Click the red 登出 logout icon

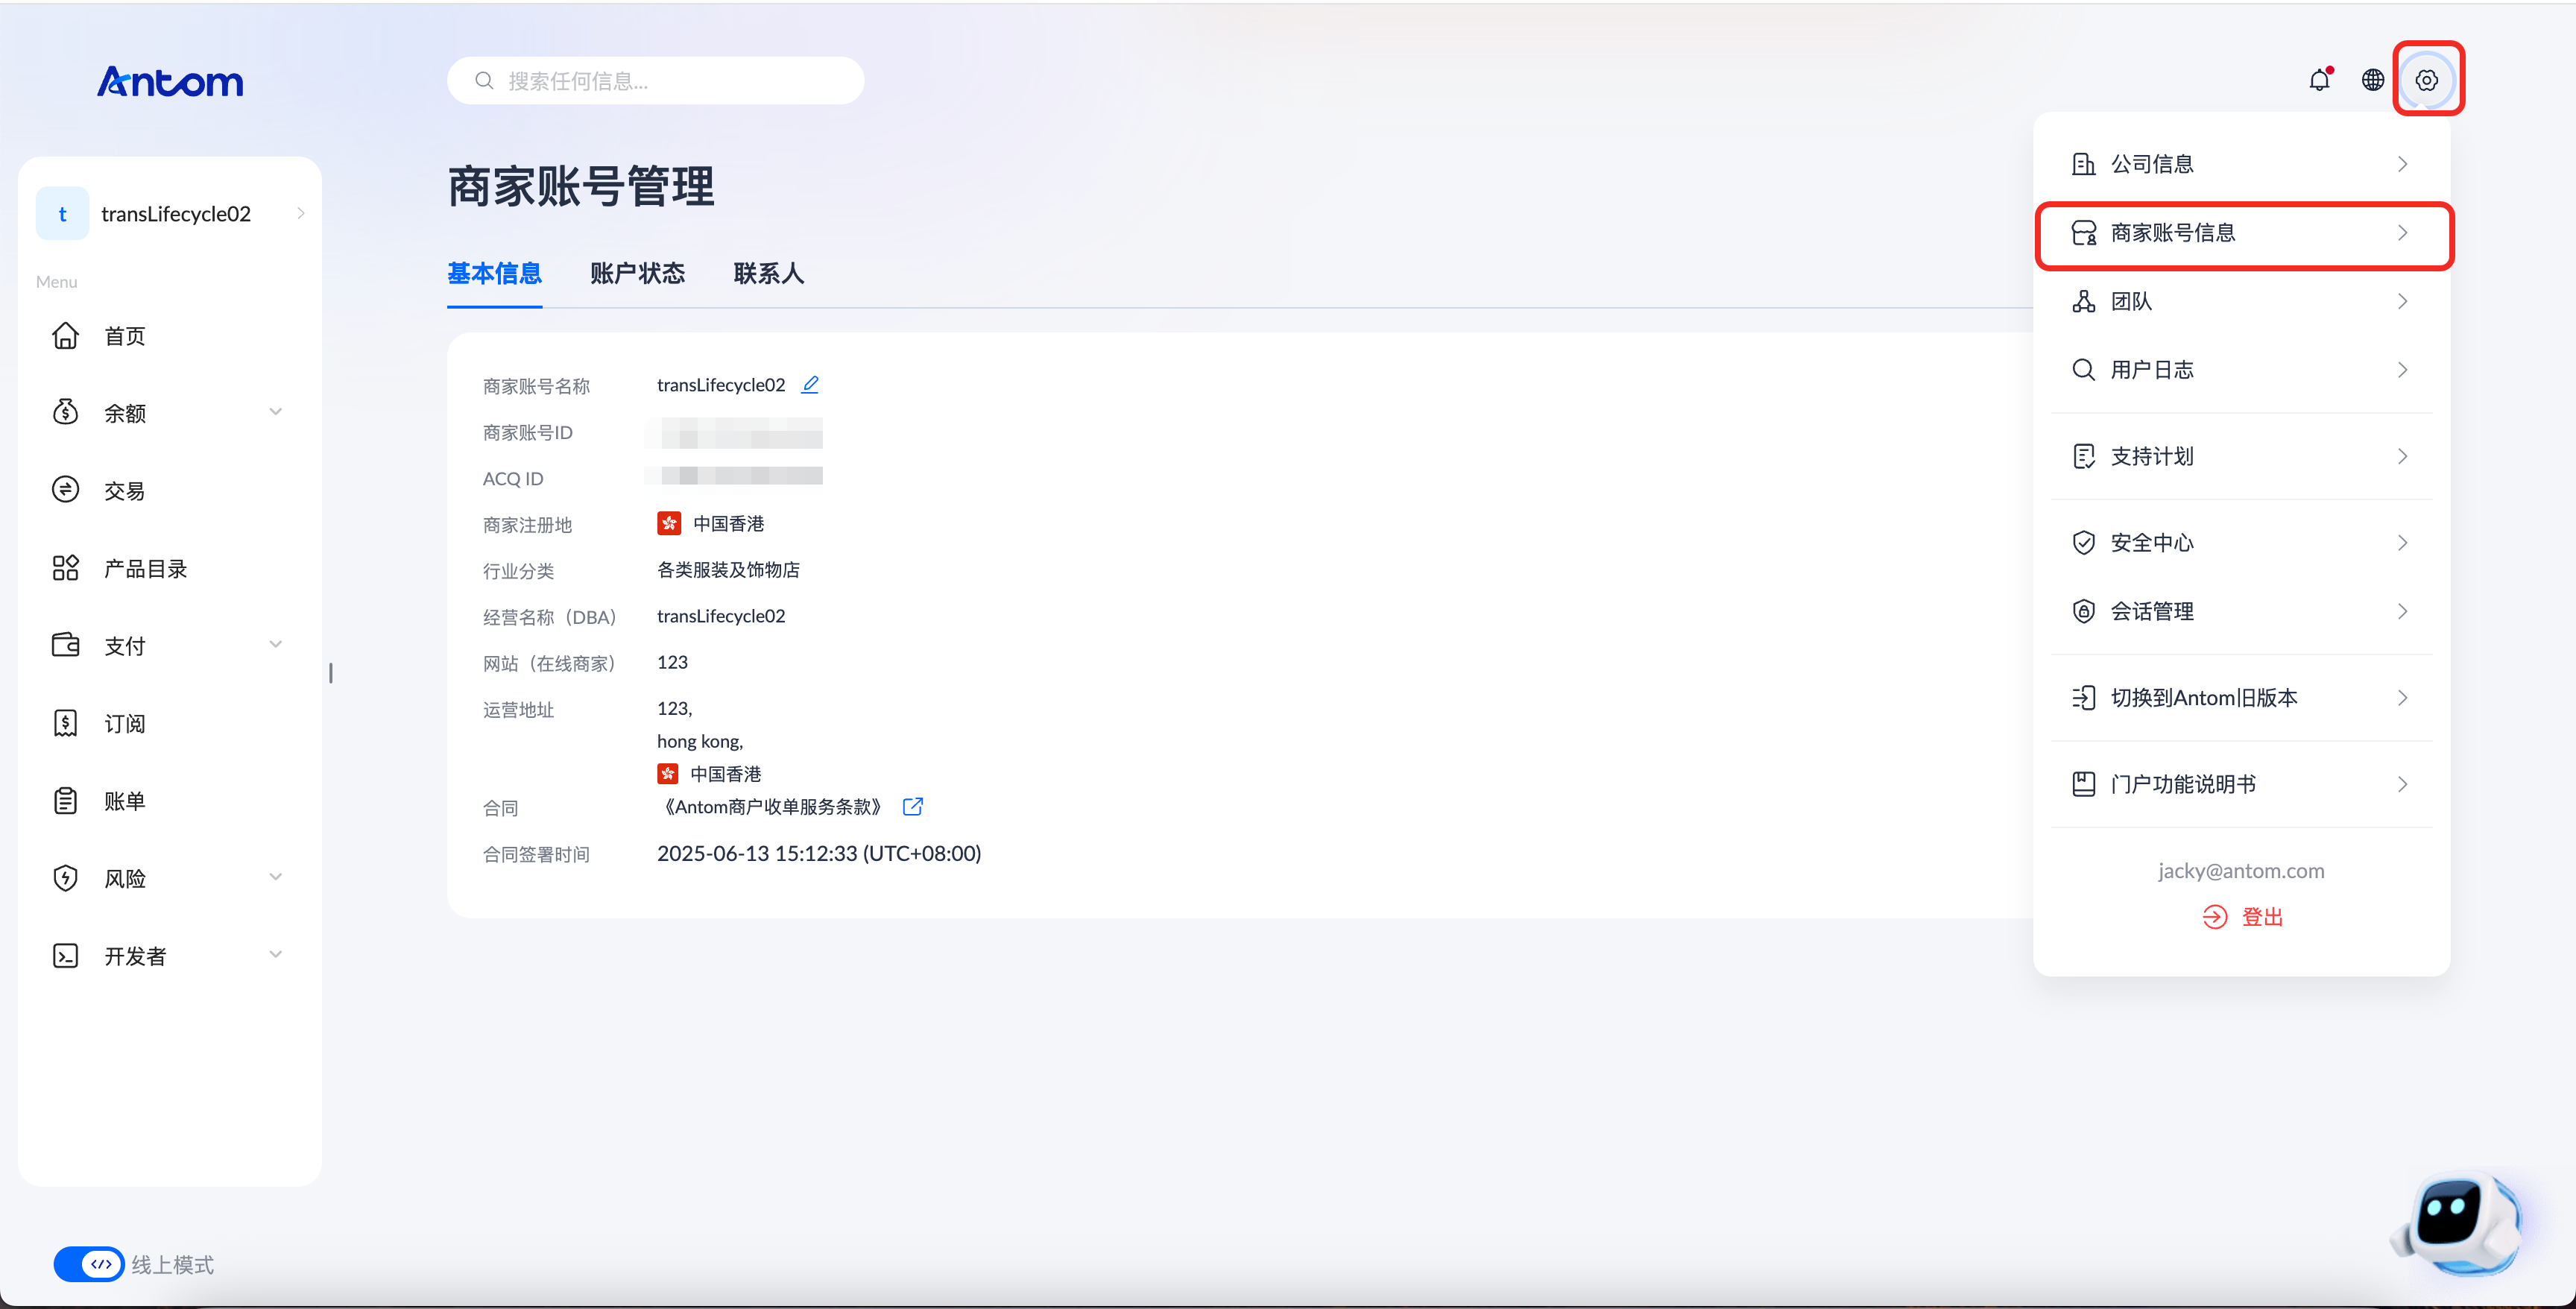[x=2215, y=917]
